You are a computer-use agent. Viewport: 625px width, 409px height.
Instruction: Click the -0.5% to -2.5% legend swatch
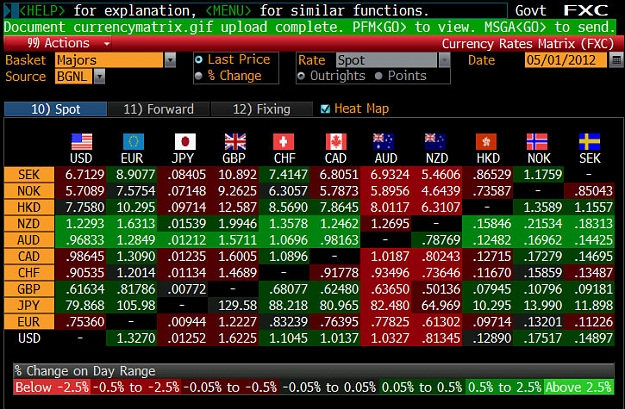tap(136, 387)
